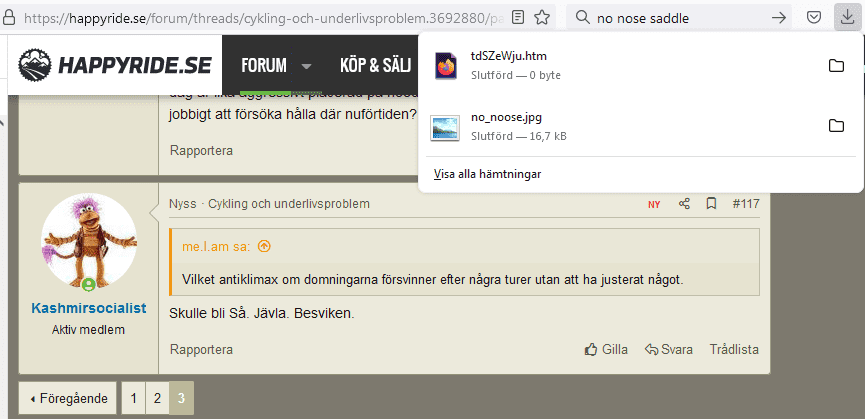Click the share icon on post #117
865x419 pixels.
tap(684, 204)
